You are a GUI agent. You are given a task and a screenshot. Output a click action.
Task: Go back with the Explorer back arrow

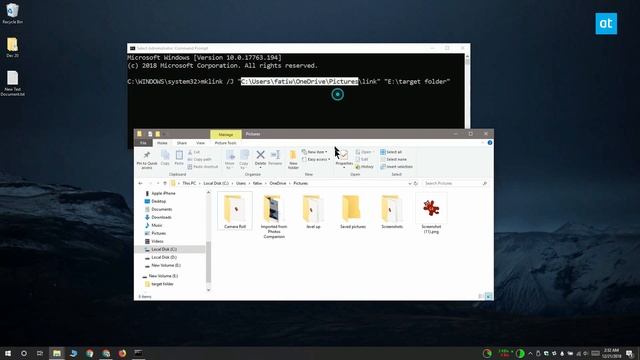140,183
